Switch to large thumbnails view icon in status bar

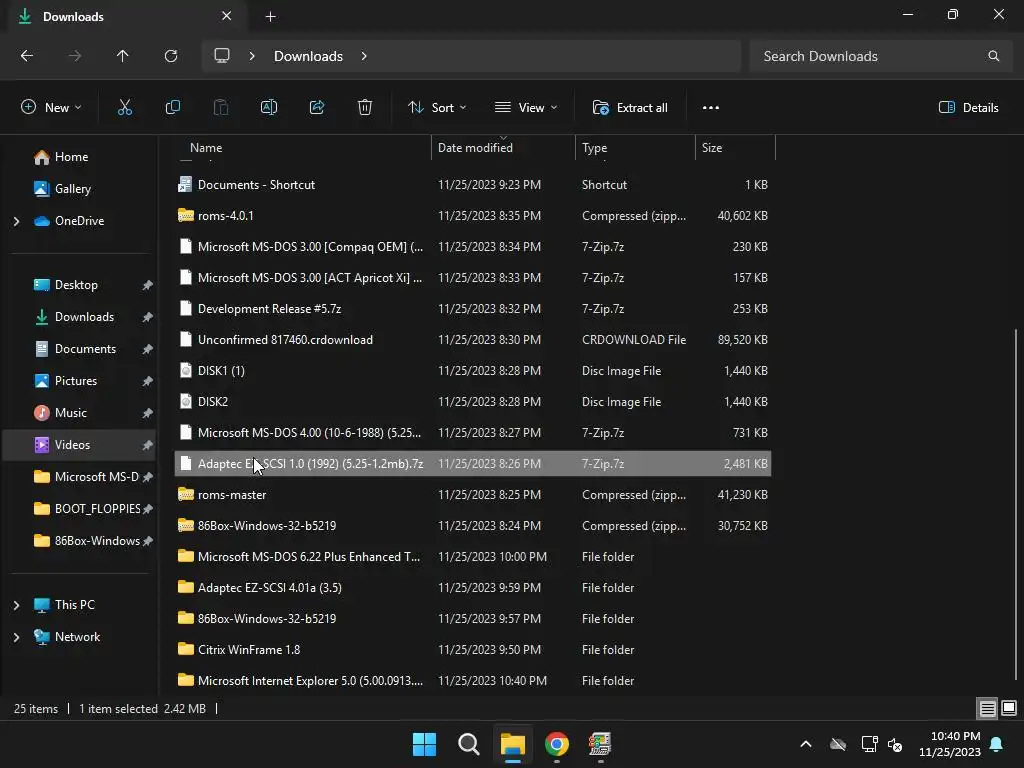click(x=1009, y=709)
